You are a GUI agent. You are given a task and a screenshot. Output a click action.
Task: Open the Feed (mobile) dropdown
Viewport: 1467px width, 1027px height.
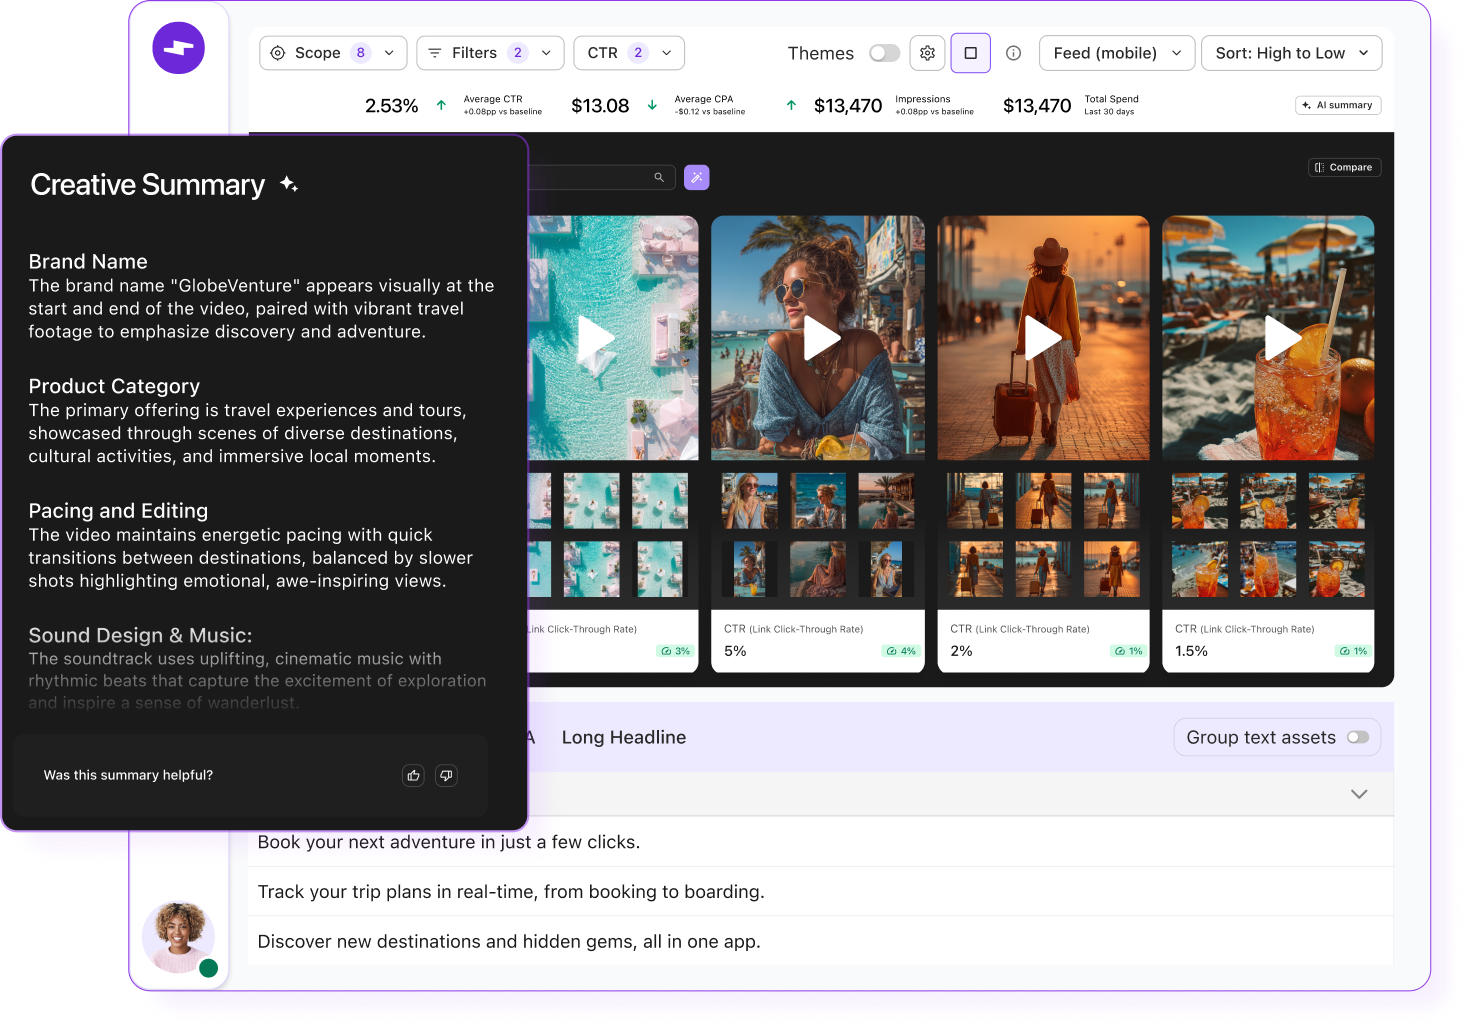[1117, 53]
